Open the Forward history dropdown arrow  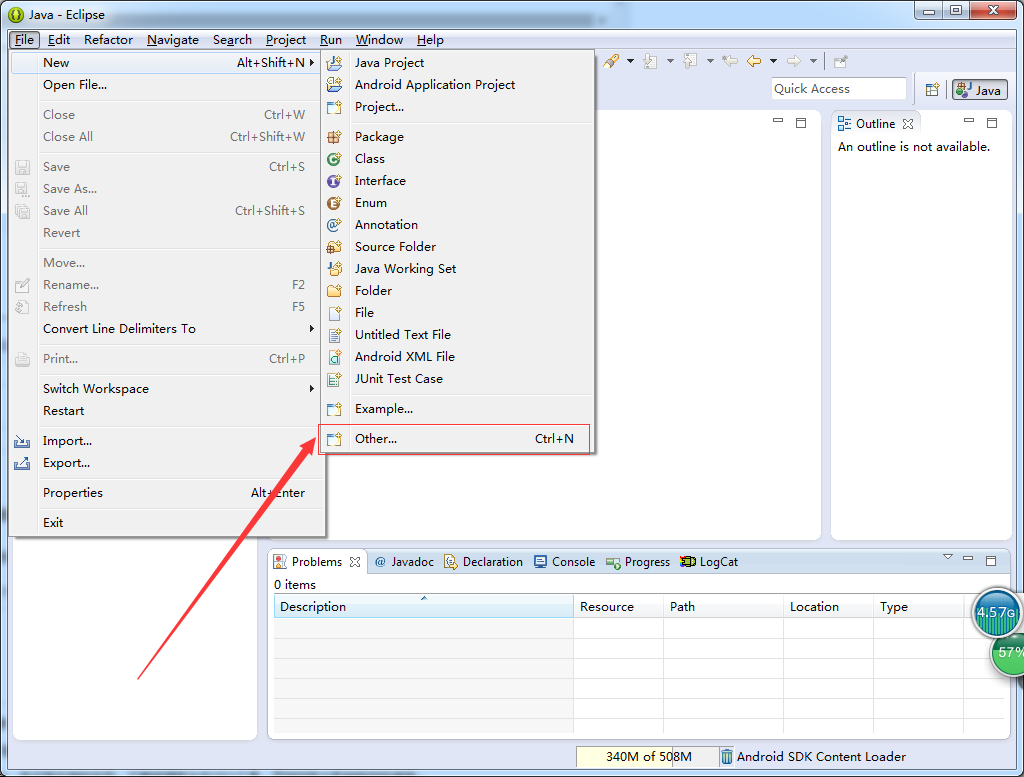(814, 61)
